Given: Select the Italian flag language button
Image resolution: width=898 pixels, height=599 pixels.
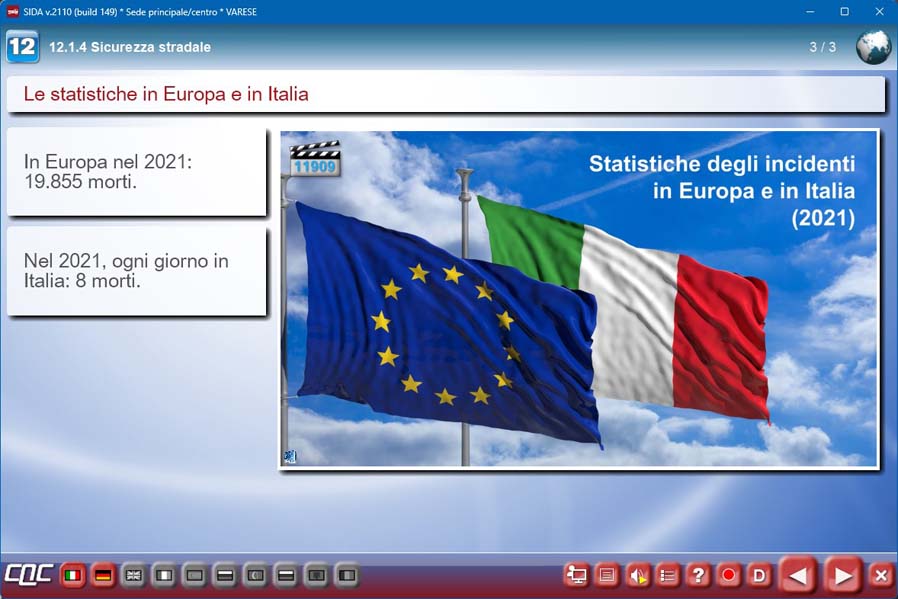Looking at the screenshot, I should (x=72, y=576).
